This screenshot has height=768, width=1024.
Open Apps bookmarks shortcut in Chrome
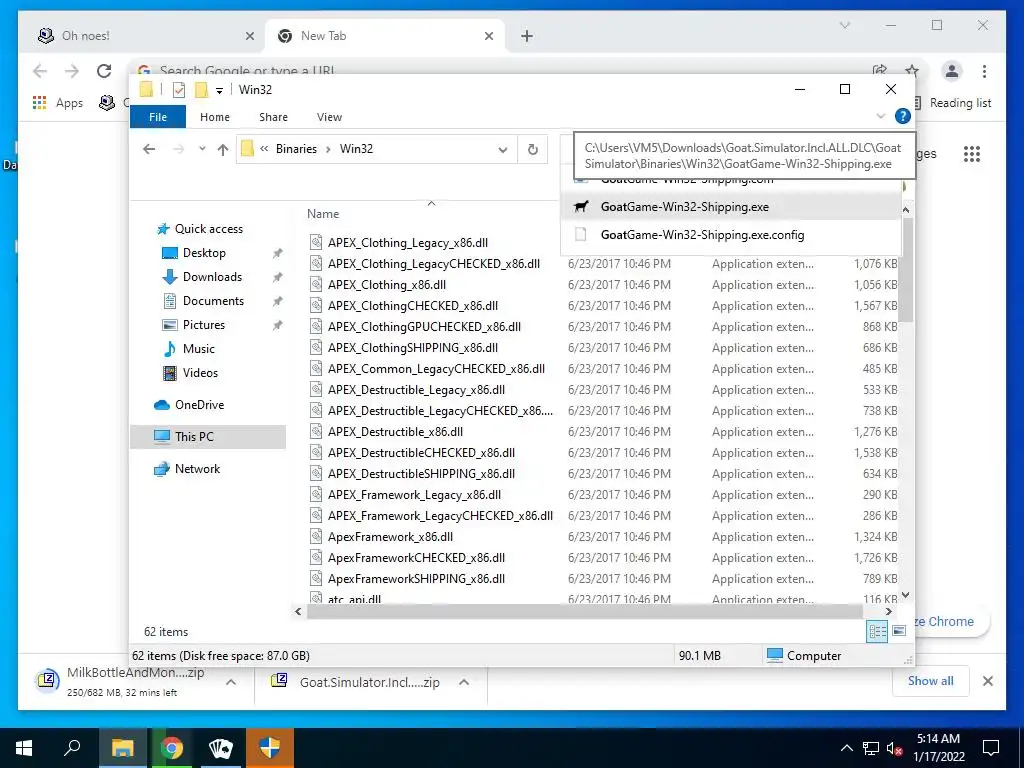58,103
